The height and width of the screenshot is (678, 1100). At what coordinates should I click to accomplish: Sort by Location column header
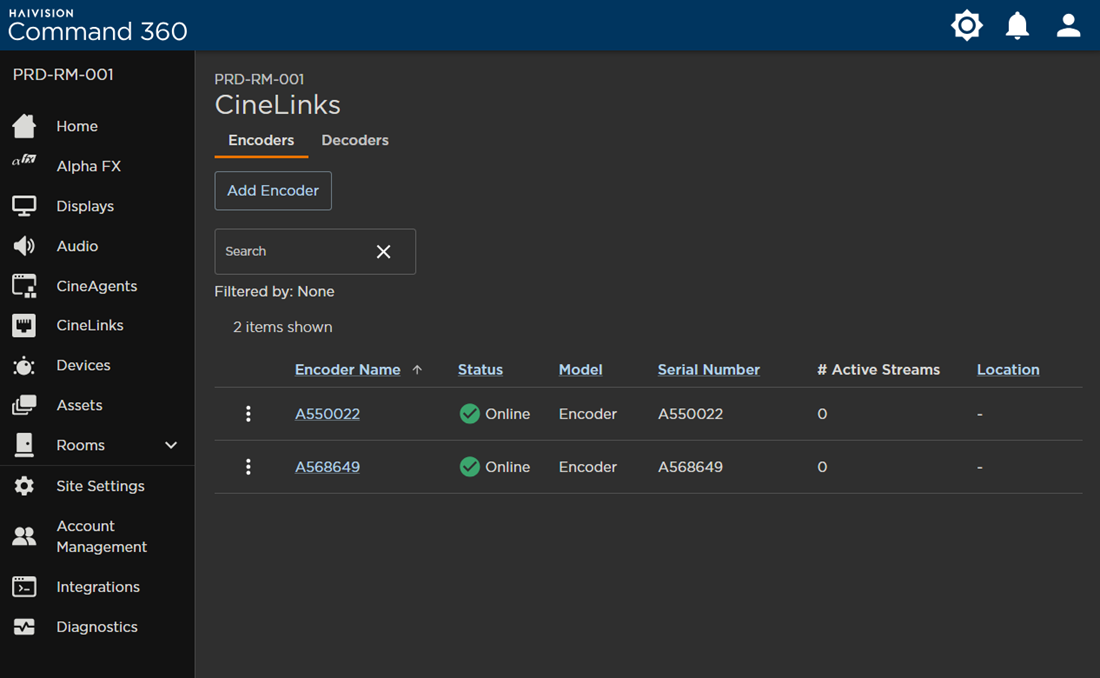pyautogui.click(x=1008, y=370)
